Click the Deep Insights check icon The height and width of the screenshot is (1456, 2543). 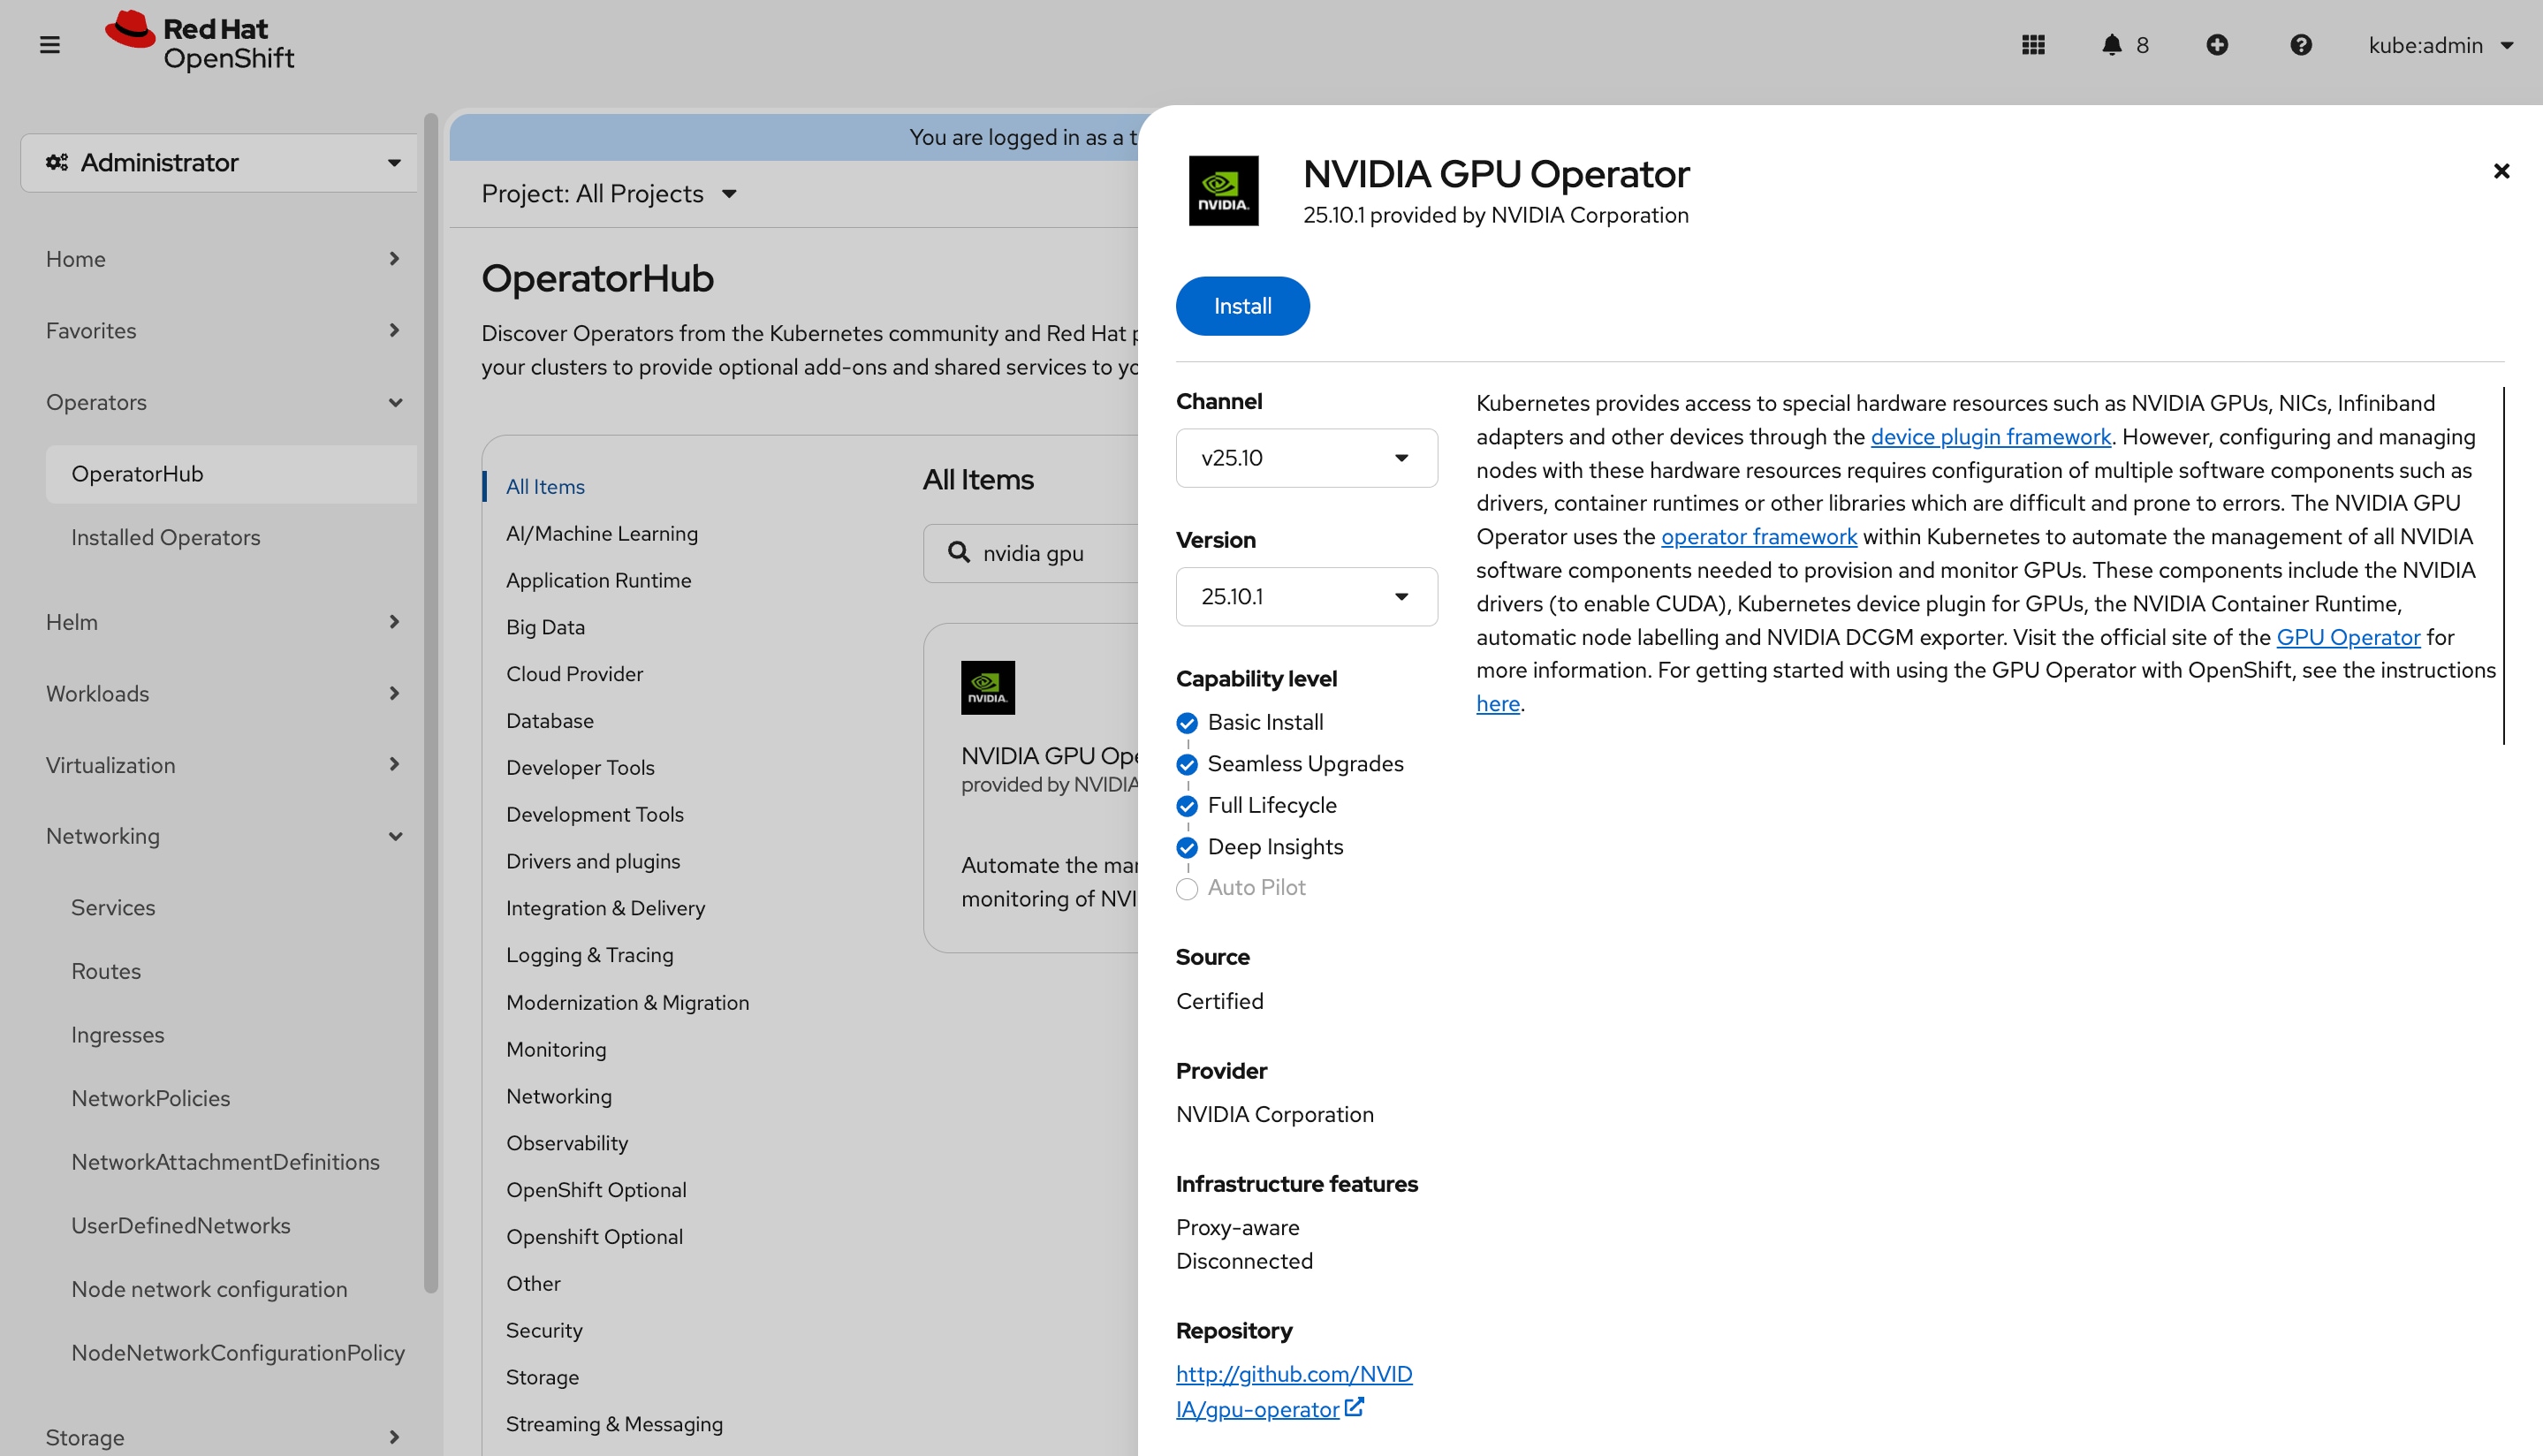click(1187, 848)
